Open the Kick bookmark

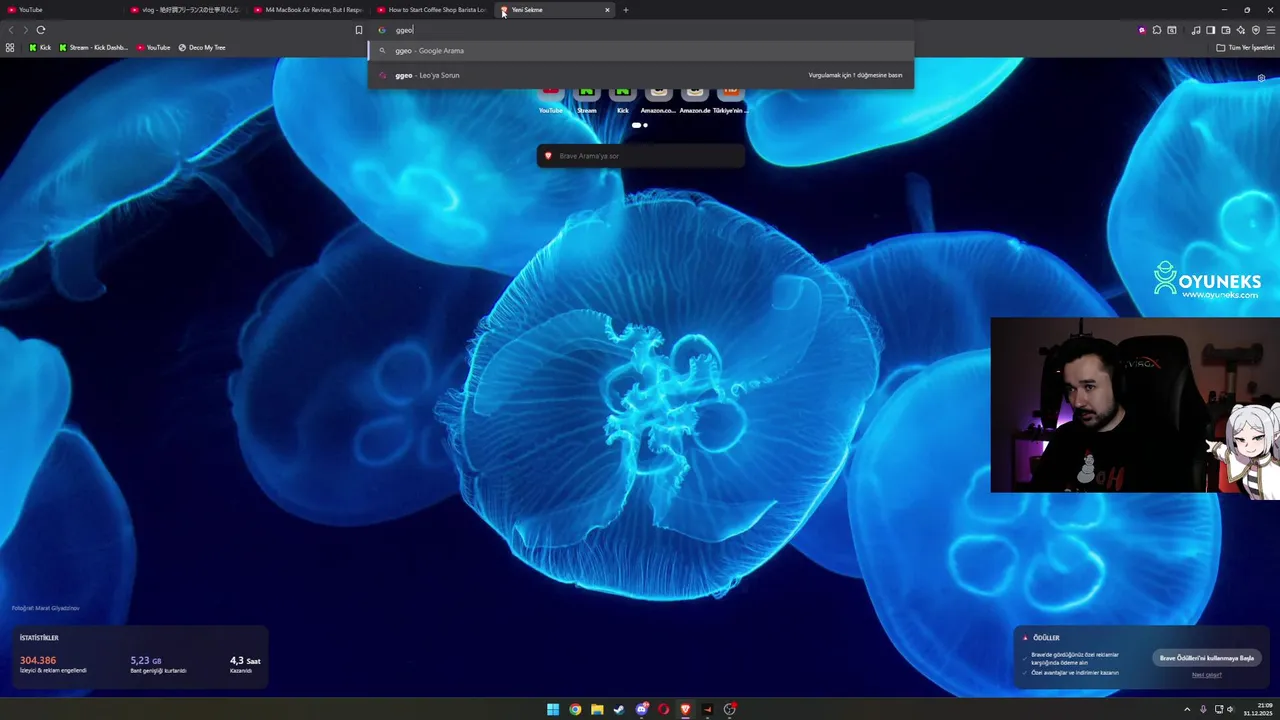[40, 47]
